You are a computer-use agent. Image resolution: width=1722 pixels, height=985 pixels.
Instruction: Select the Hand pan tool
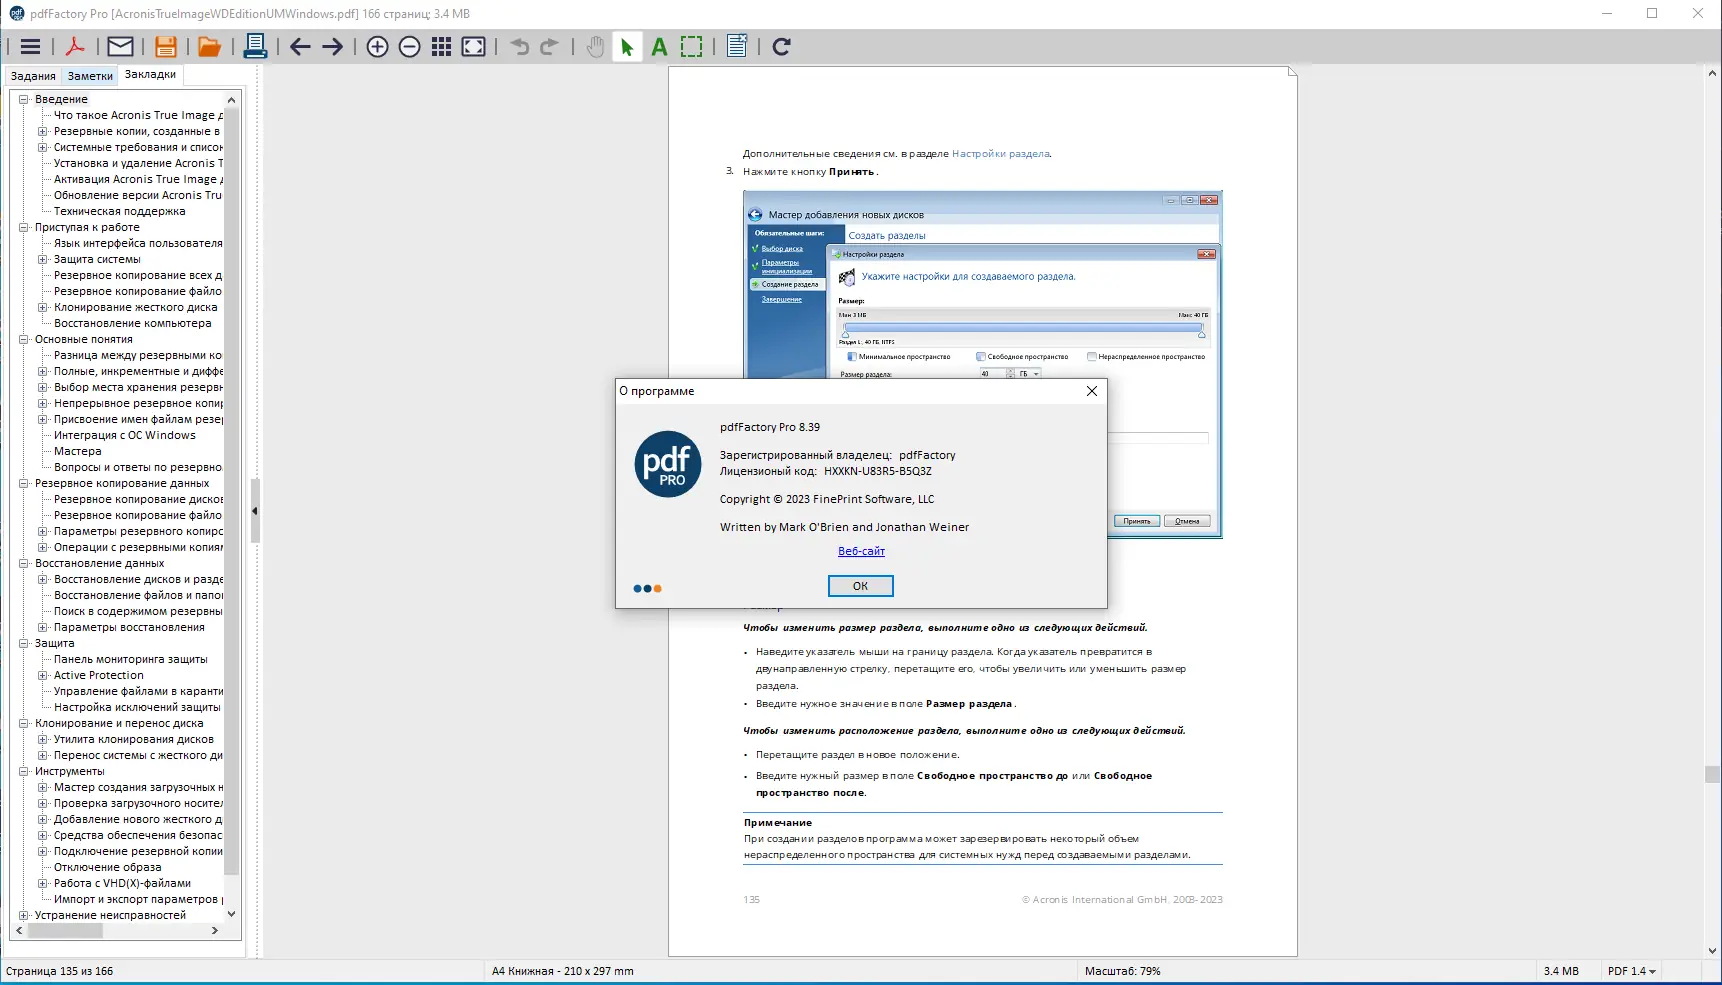tap(595, 47)
